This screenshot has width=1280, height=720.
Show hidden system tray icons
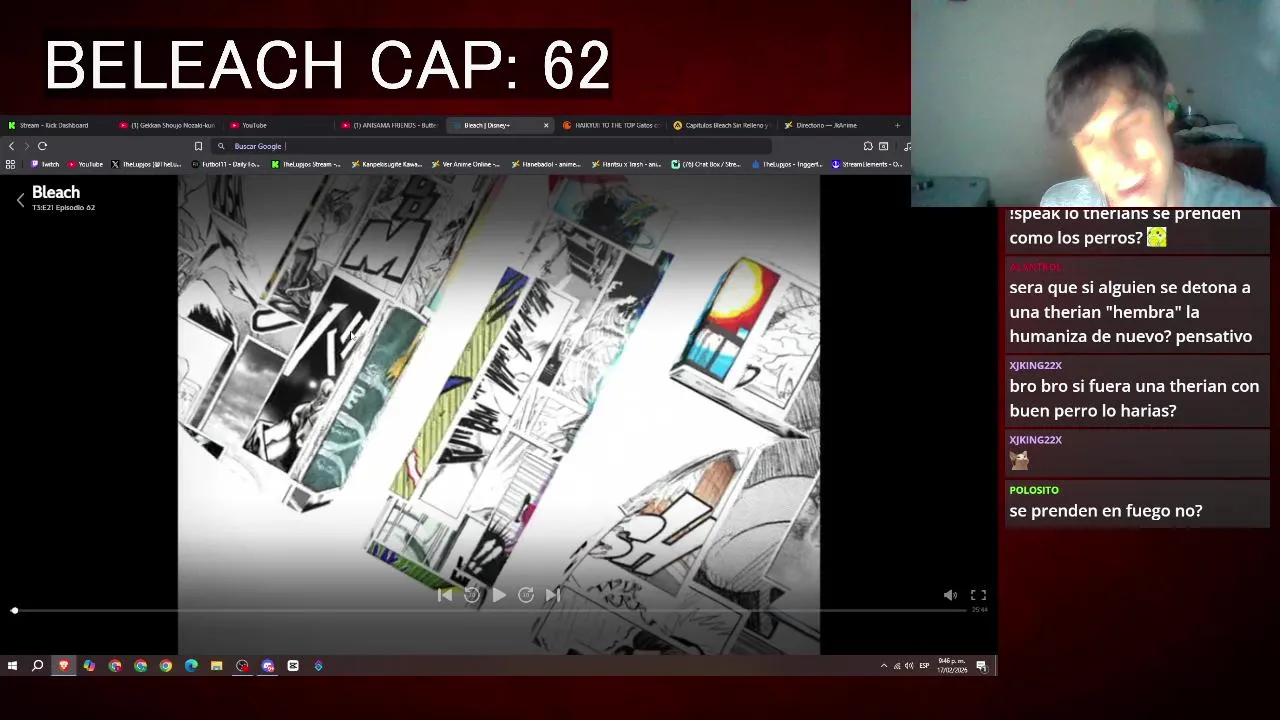883,666
